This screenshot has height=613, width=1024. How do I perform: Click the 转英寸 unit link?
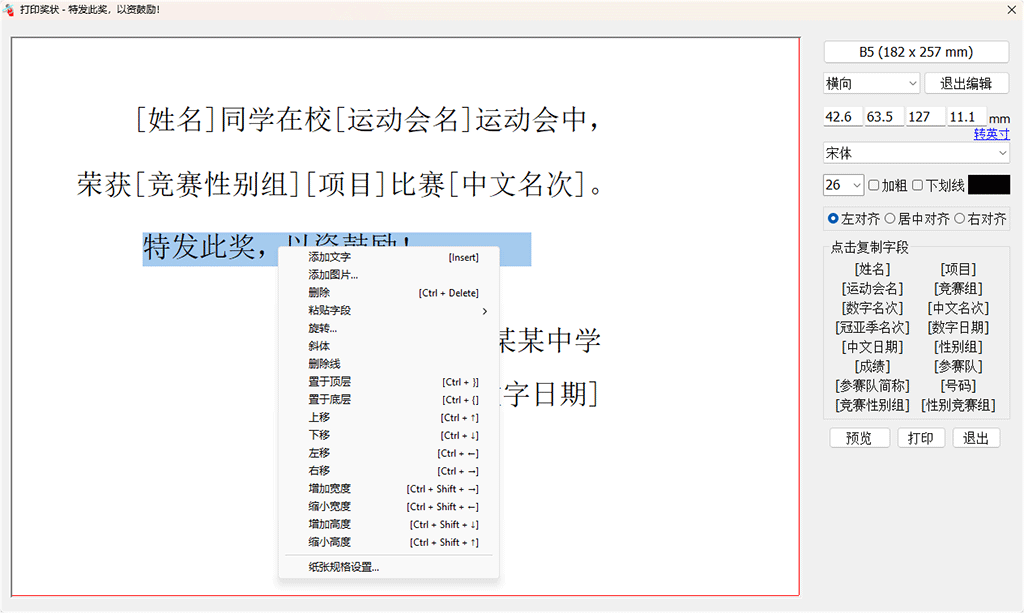(x=991, y=134)
